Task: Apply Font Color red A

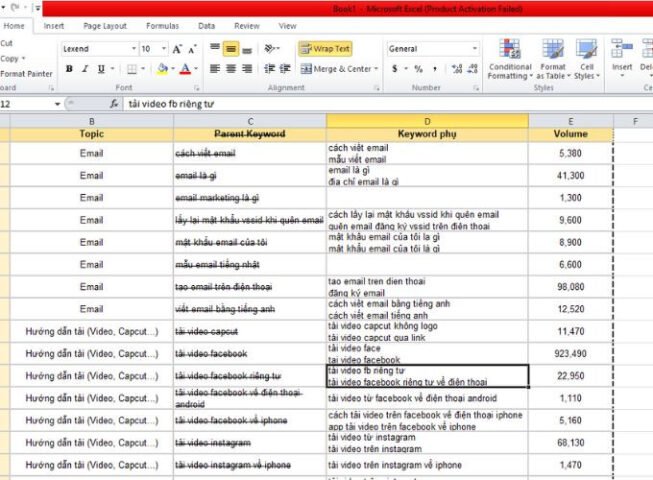Action: 185,69
